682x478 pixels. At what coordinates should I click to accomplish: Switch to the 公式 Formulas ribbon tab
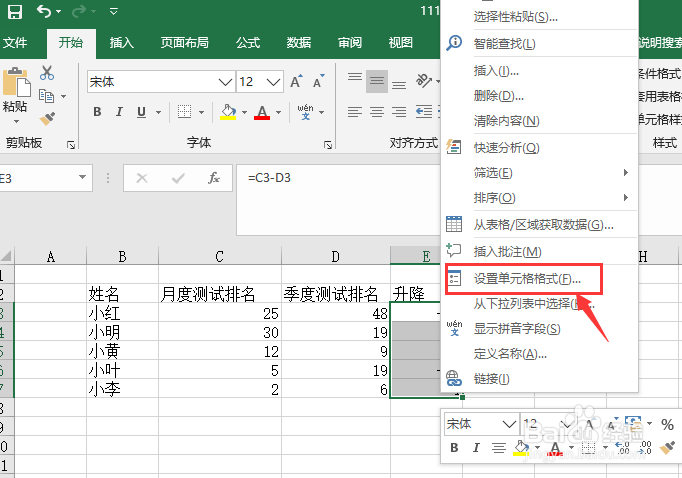(248, 43)
